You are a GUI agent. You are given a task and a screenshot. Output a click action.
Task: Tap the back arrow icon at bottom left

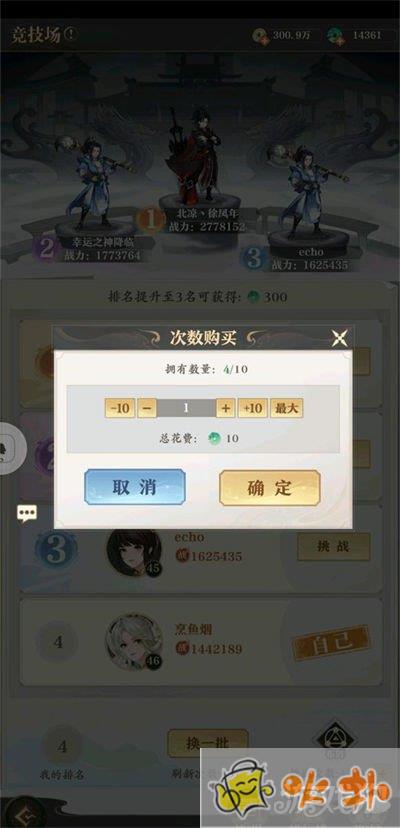coord(21,815)
